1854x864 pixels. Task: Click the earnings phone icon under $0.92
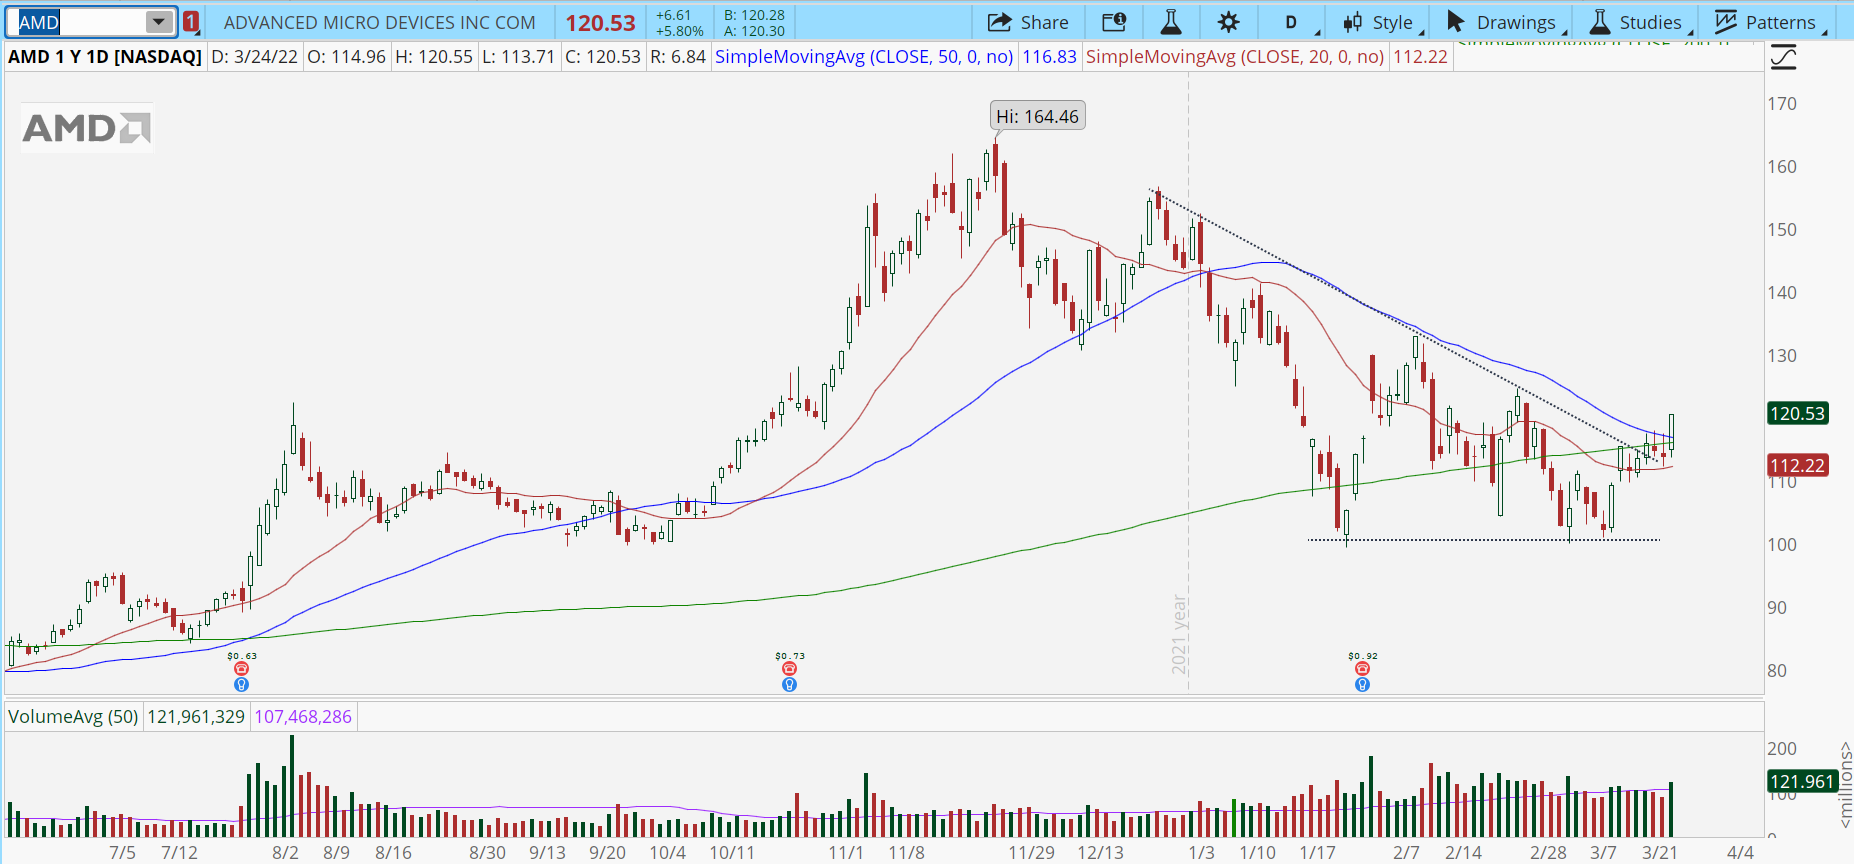point(1362,669)
